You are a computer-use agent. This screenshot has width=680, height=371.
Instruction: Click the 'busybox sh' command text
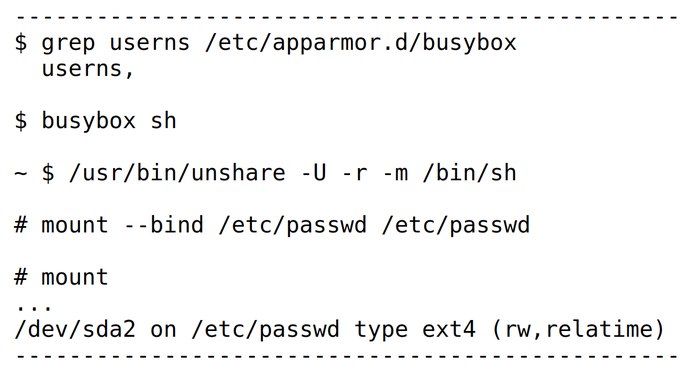109,120
